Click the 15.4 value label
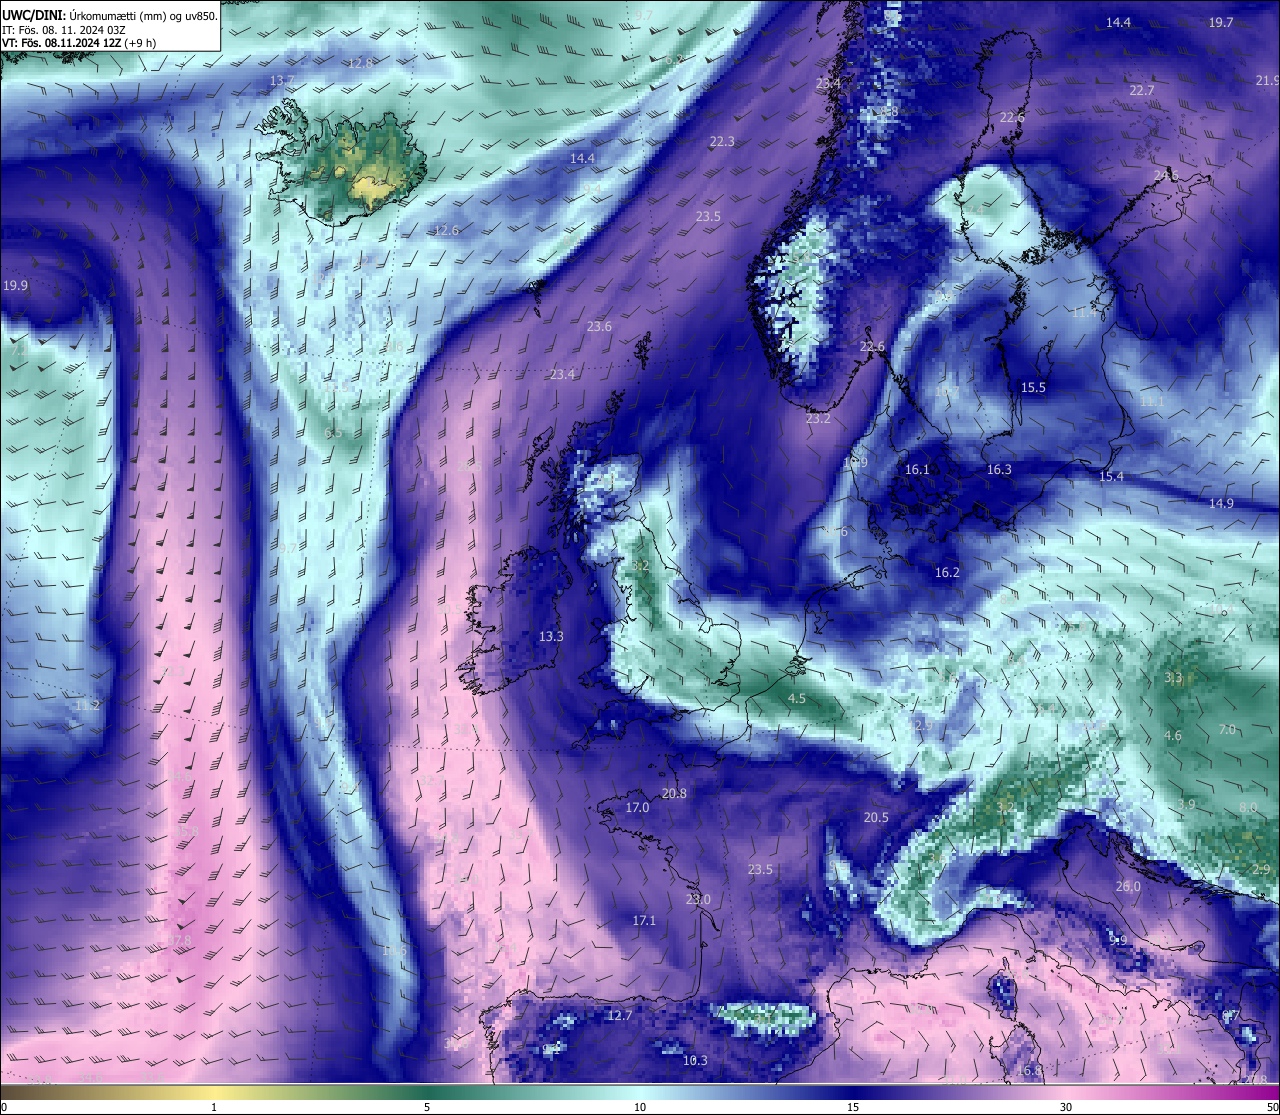The image size is (1280, 1115). pyautogui.click(x=1111, y=476)
